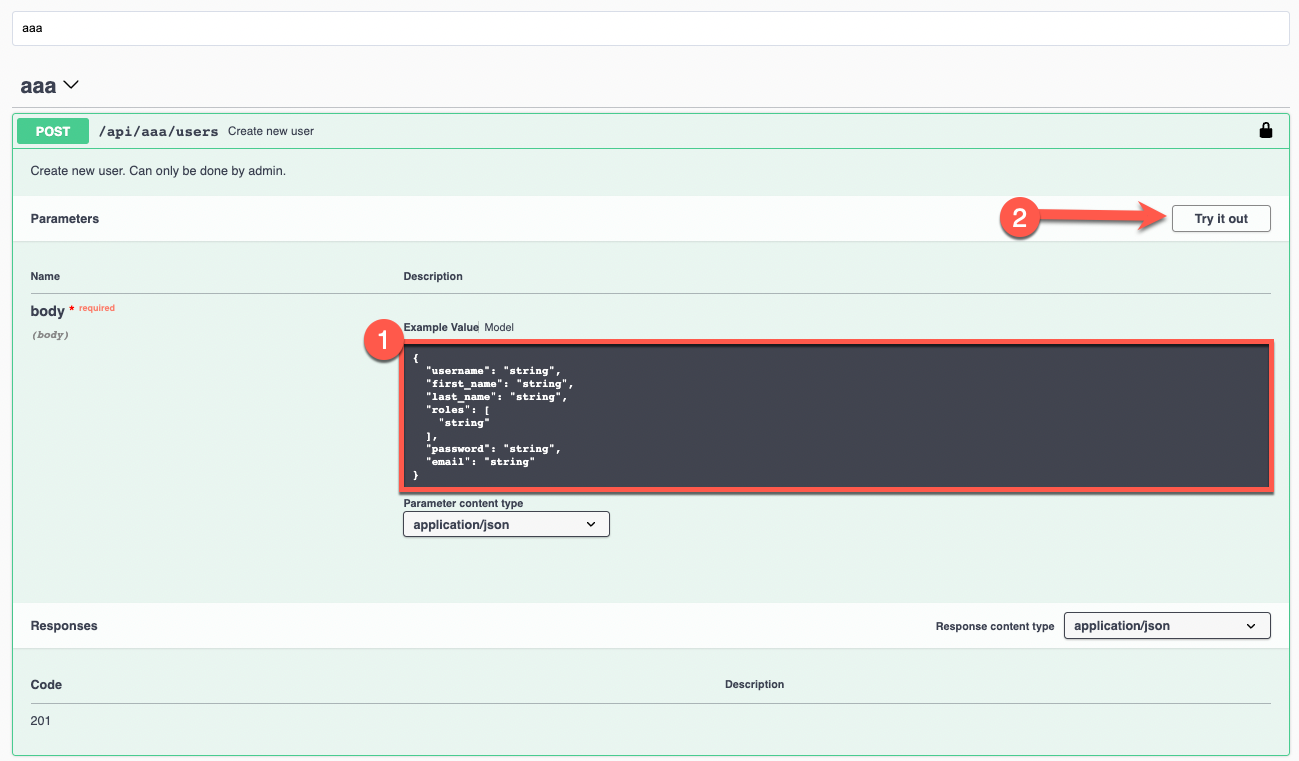Click the Try it out button
Screen dimensions: 1299x761
point(1220,218)
